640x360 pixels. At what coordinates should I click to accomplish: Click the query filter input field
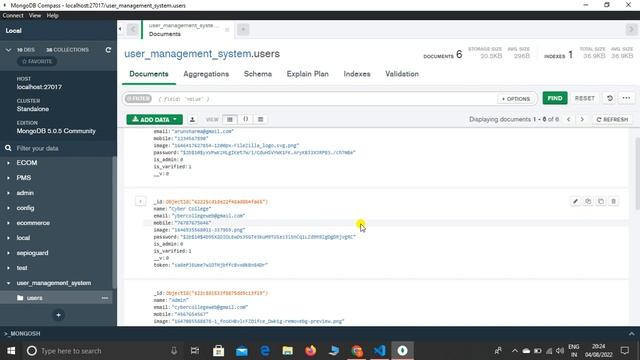coord(324,99)
